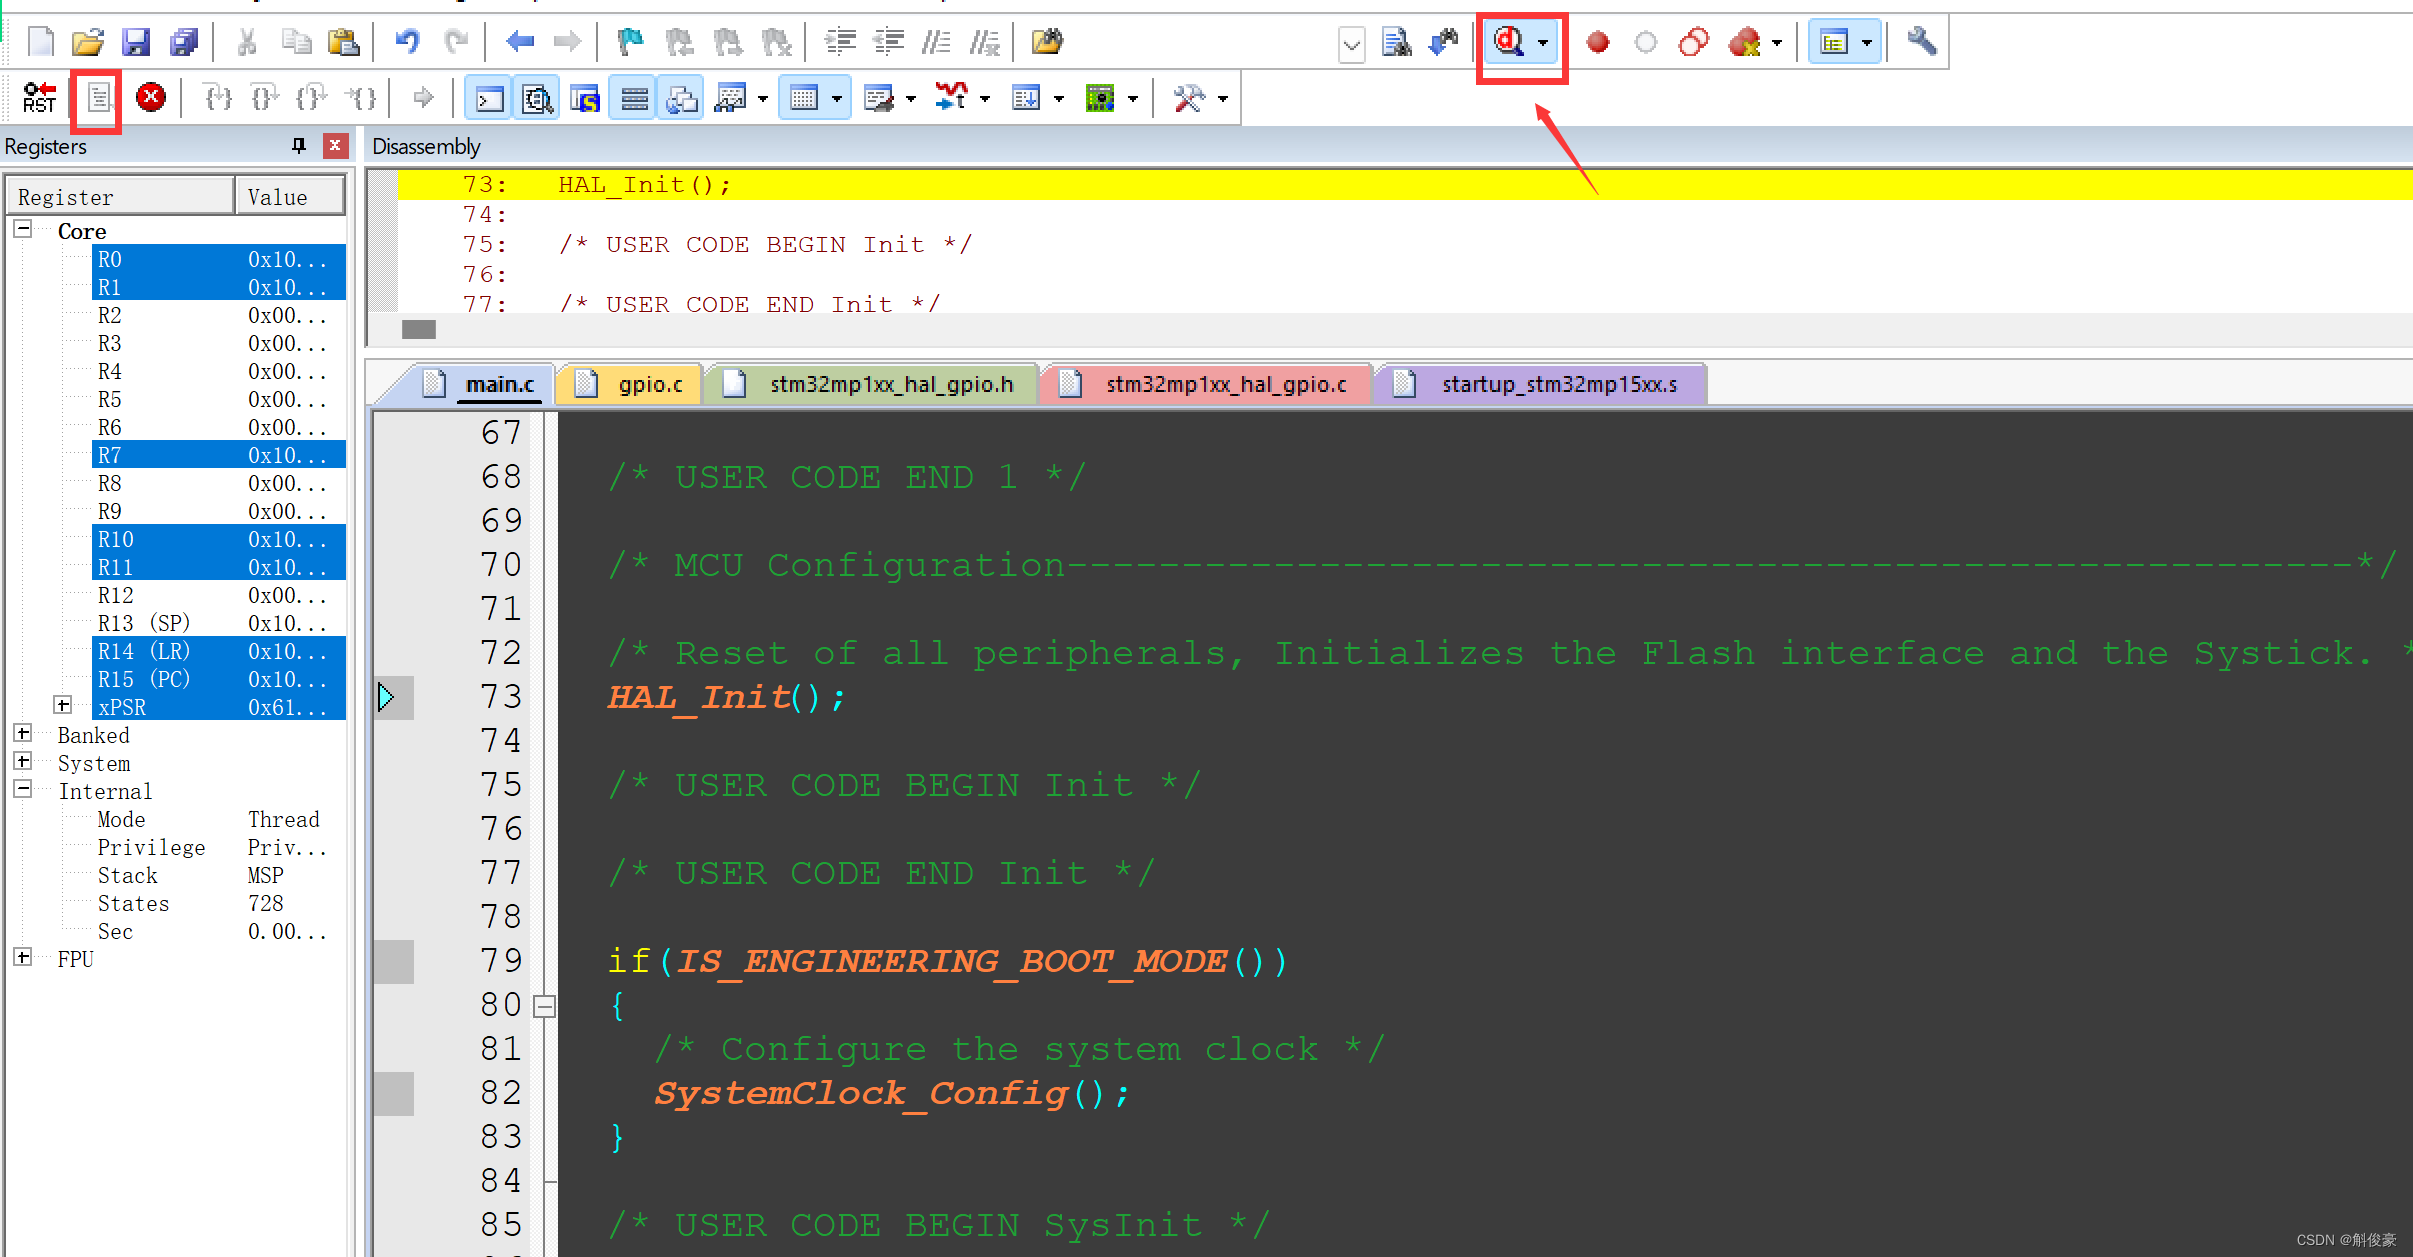Switch to the startup_stm32mp15xx.s tab
The image size is (2413, 1257).
point(1558,384)
